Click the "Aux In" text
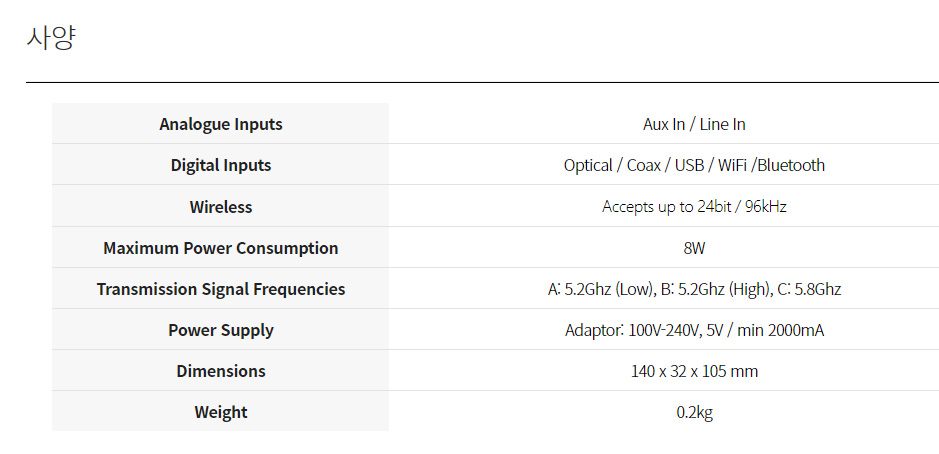 (x=664, y=124)
